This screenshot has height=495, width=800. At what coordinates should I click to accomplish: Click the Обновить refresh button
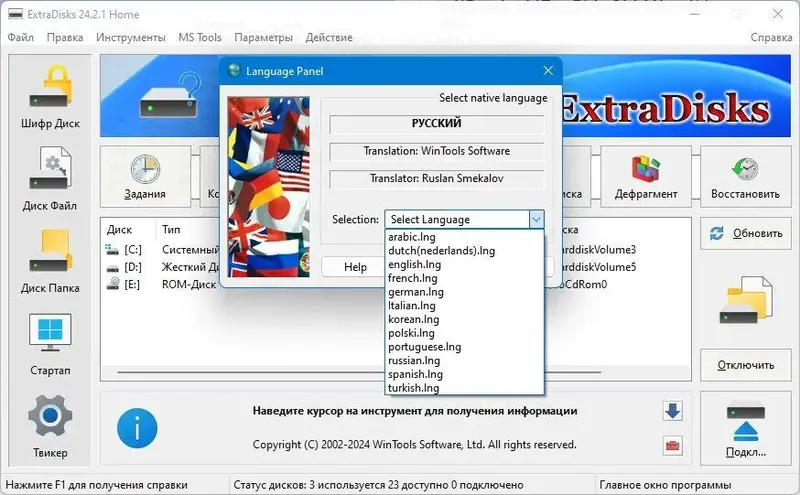pyautogui.click(x=745, y=233)
